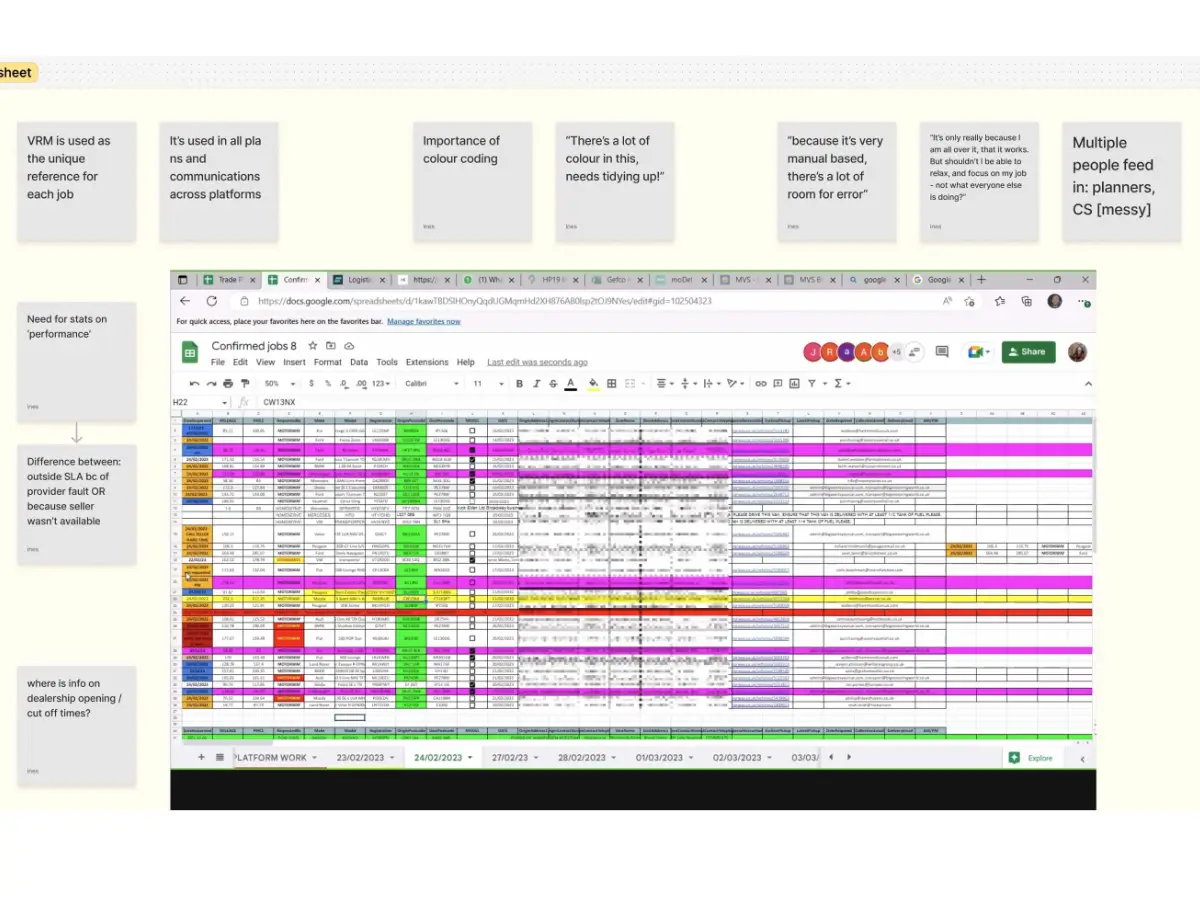Switch to the 23/02/2023 sheet tab
The width and height of the screenshot is (1200, 900).
pyautogui.click(x=364, y=757)
